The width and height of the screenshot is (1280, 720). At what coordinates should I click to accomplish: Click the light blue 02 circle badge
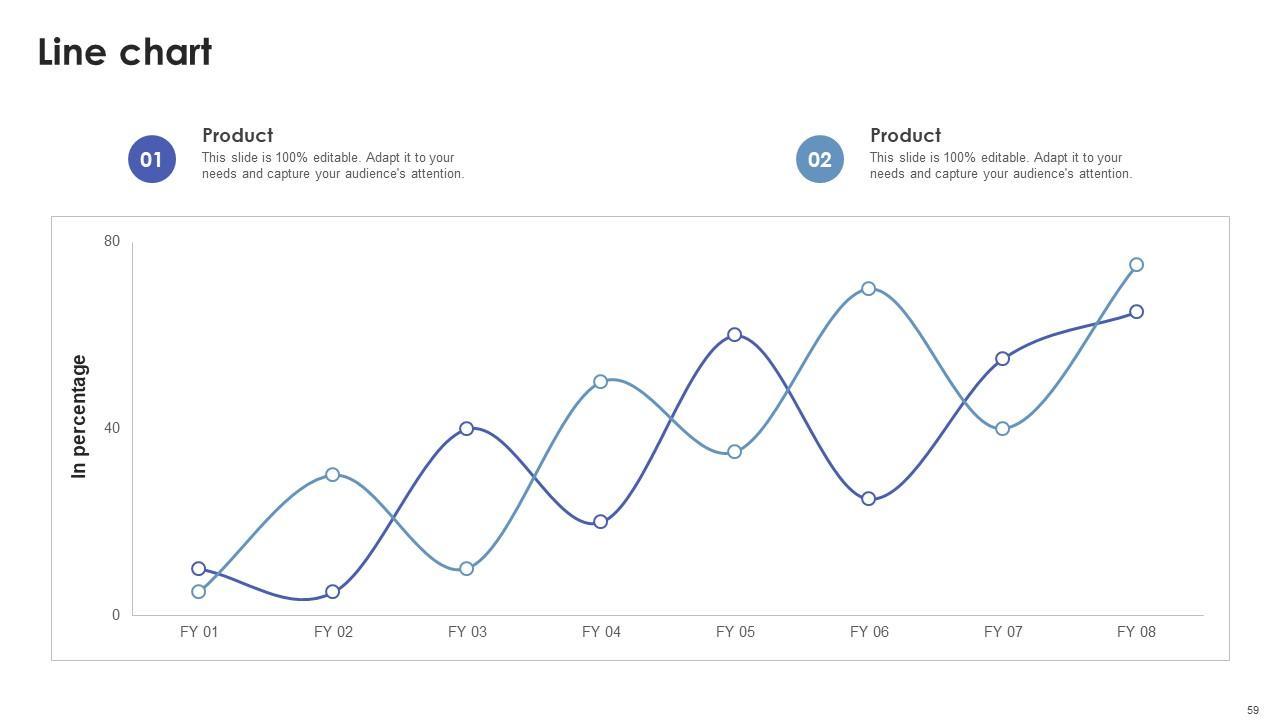[819, 160]
